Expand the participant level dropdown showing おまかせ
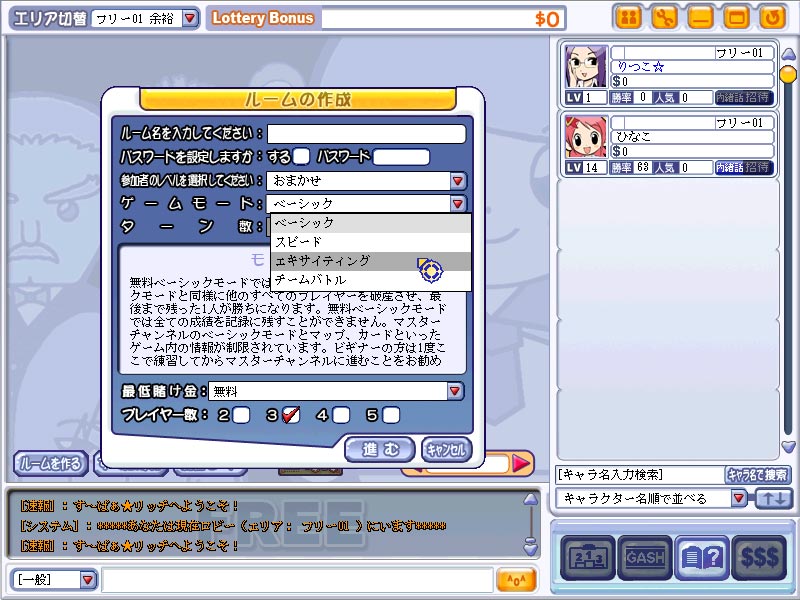Viewport: 800px width, 600px height. [x=458, y=181]
